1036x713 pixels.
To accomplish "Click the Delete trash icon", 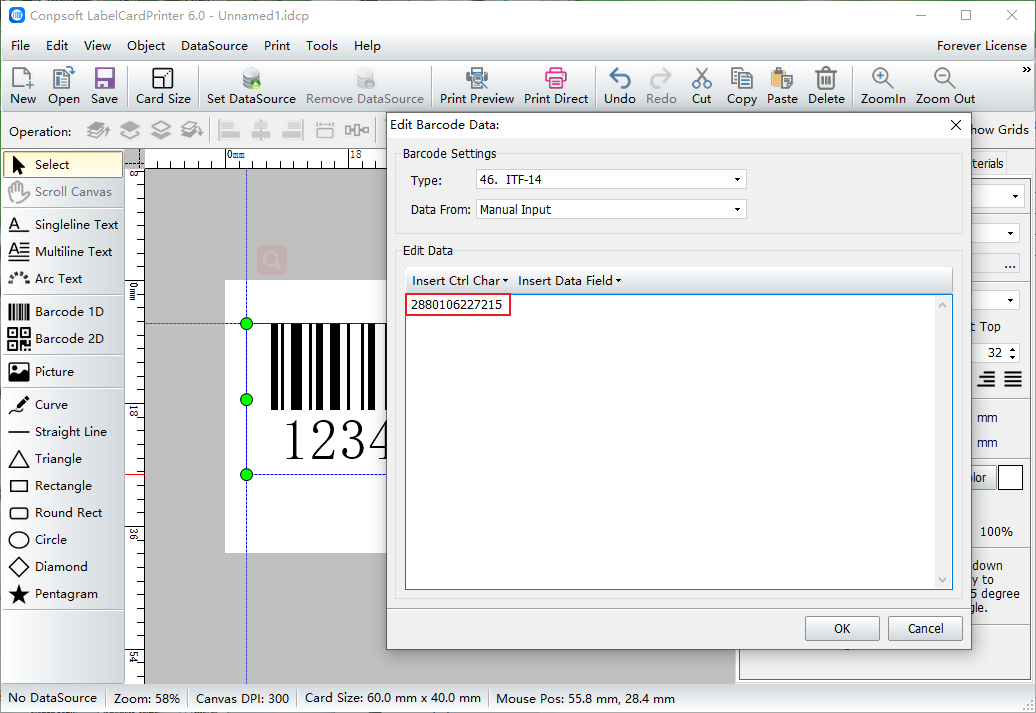I will (826, 86).
